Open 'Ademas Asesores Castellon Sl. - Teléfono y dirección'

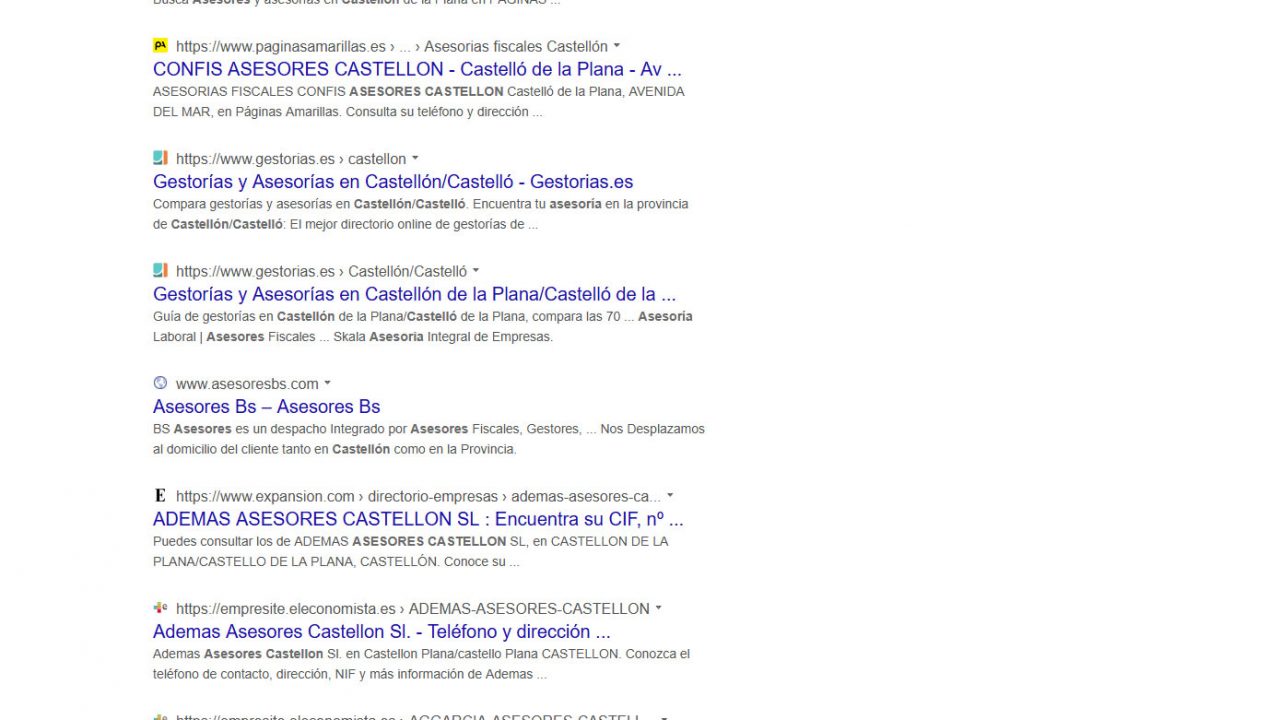pyautogui.click(x=381, y=632)
